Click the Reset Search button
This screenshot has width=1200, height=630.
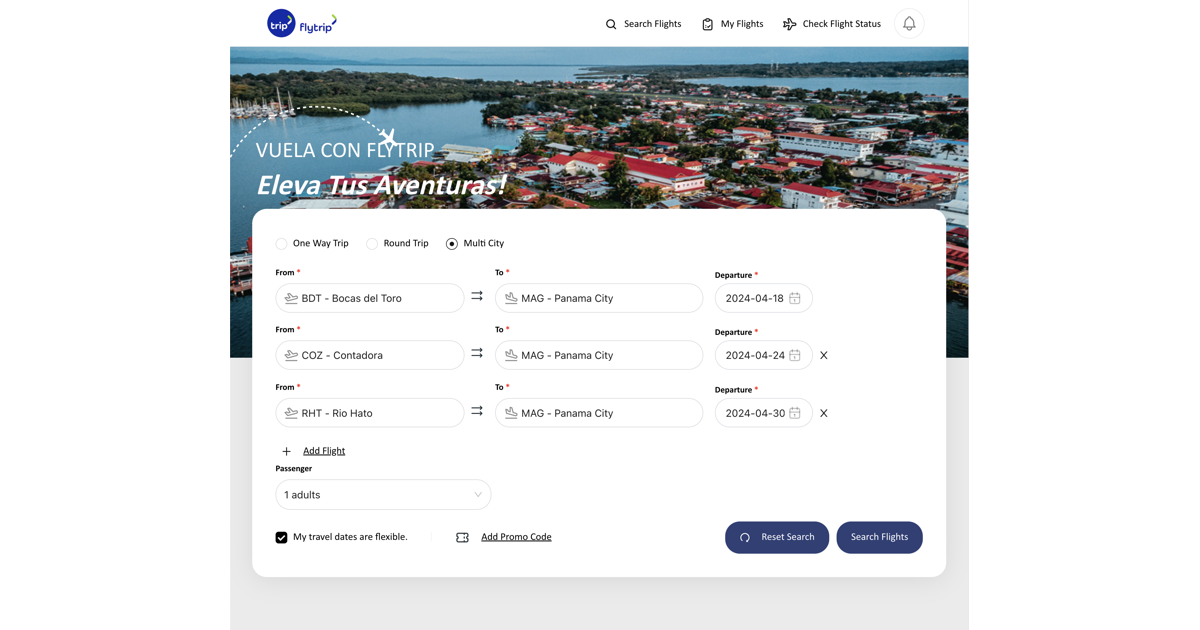(777, 537)
